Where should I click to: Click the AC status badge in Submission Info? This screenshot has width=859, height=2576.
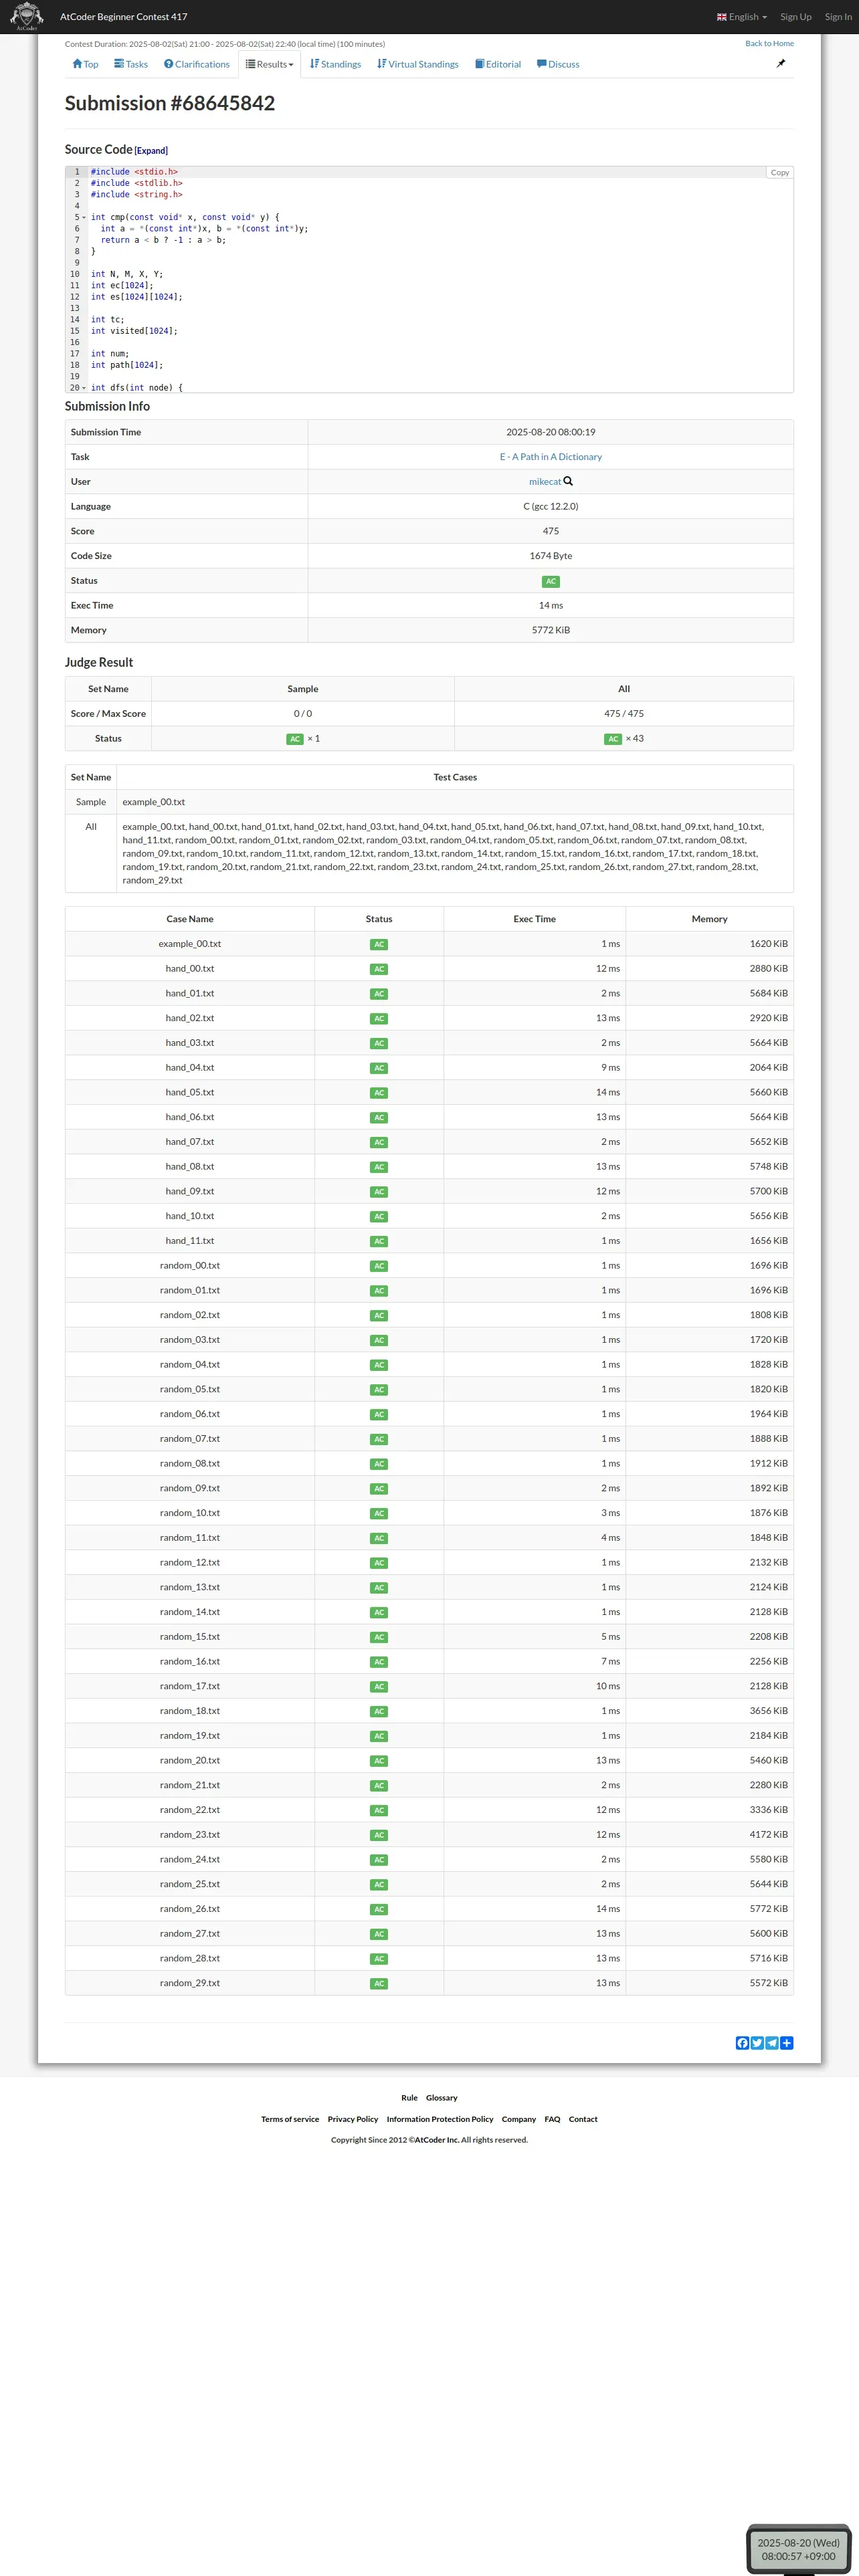click(551, 581)
